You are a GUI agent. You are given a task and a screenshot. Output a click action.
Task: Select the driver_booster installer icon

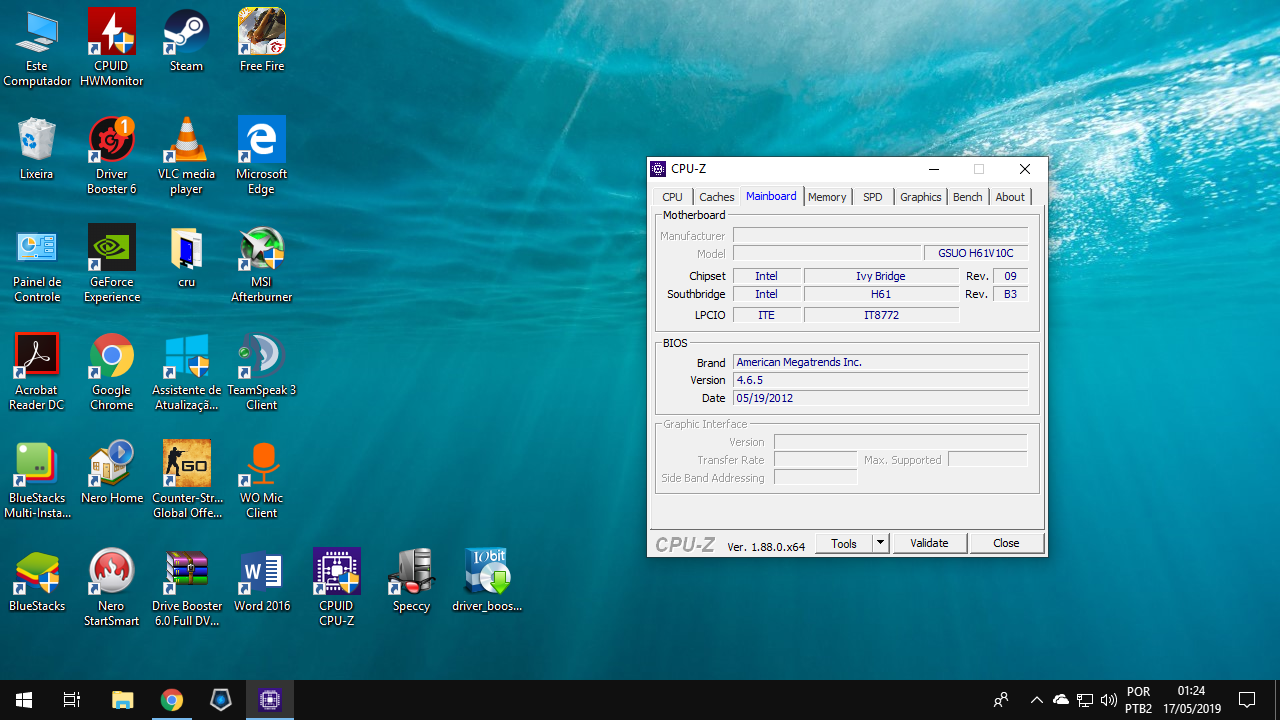pos(487,581)
